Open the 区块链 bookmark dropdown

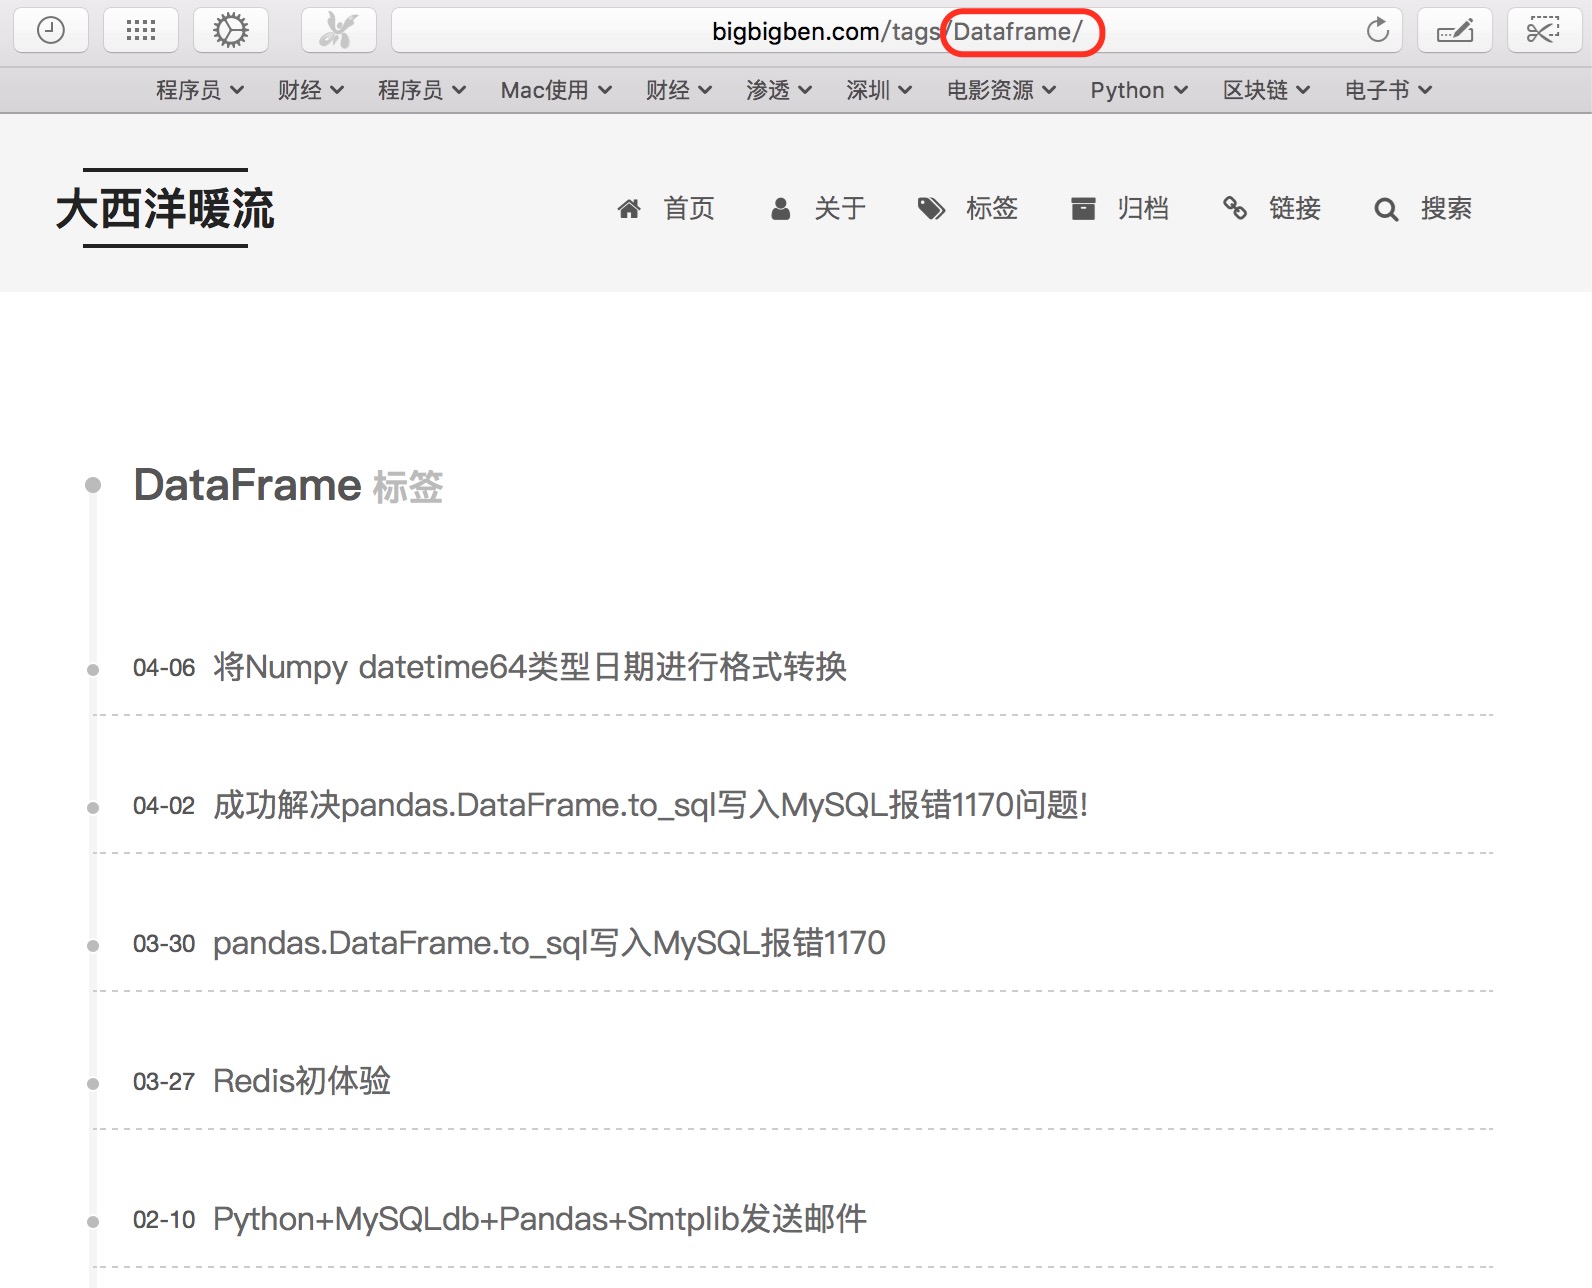click(1266, 91)
